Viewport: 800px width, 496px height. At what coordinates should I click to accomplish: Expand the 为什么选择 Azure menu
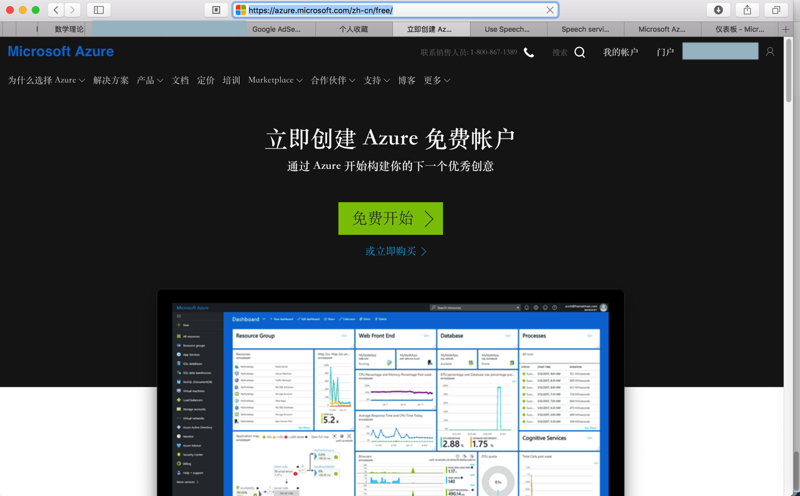46,80
